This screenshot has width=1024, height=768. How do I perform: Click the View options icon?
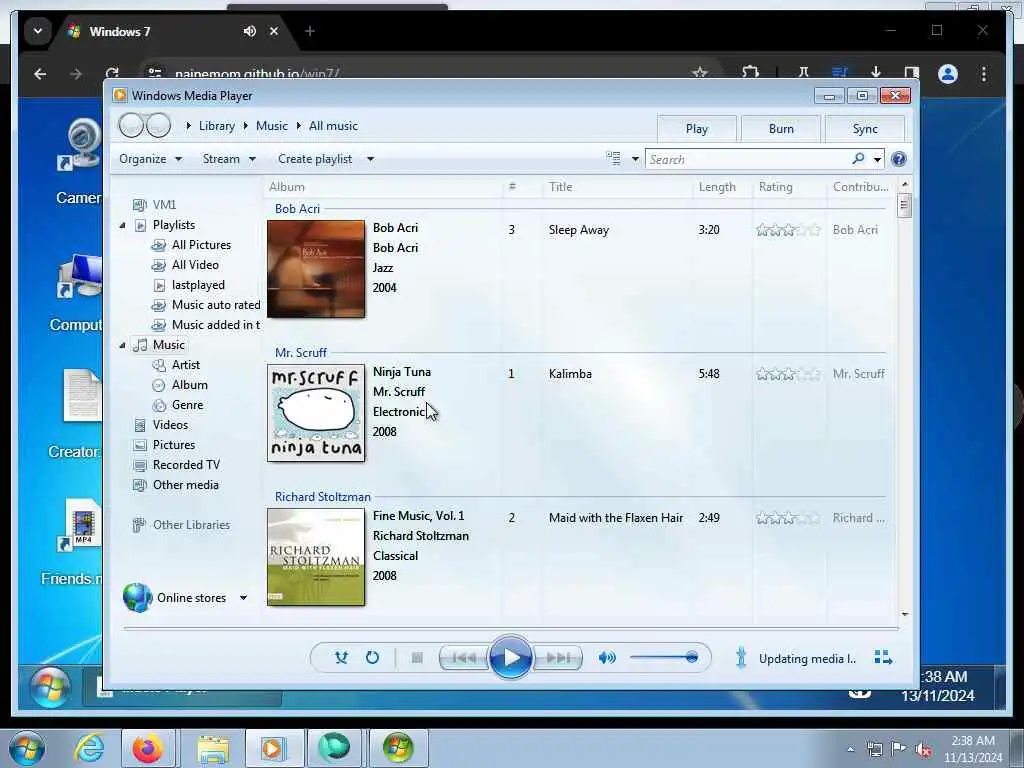613,159
